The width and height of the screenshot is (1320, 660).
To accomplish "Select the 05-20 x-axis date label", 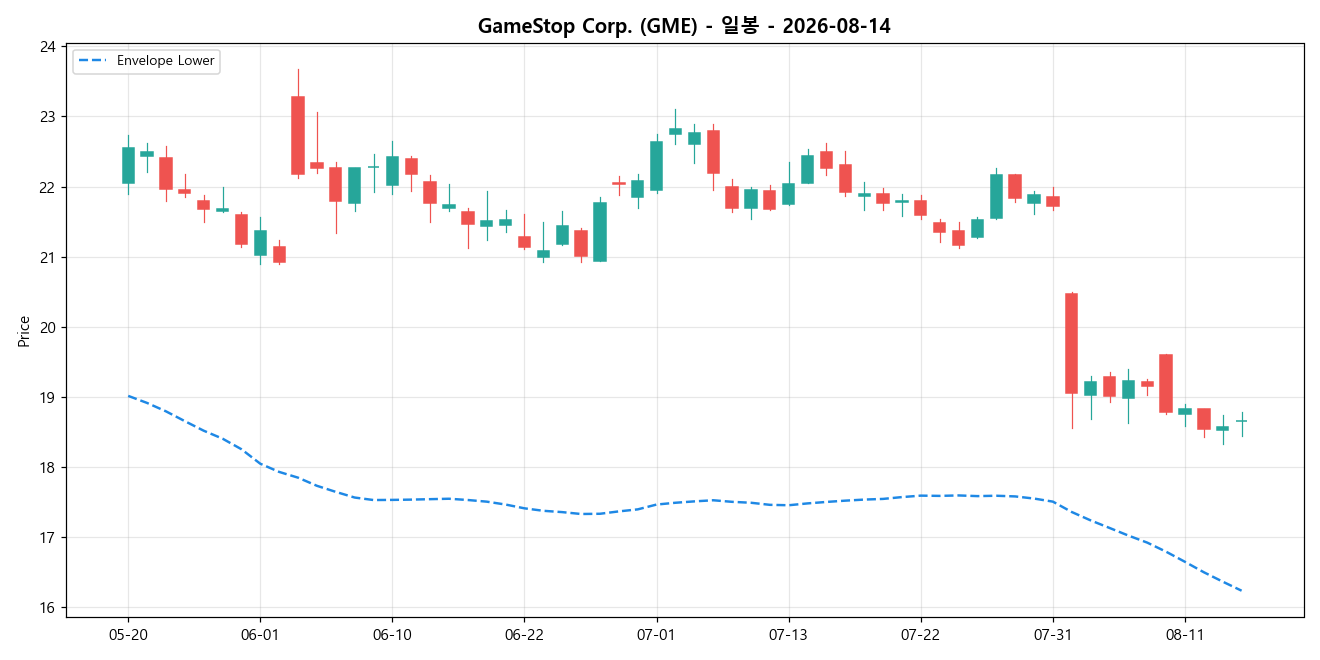I will coord(128,635).
